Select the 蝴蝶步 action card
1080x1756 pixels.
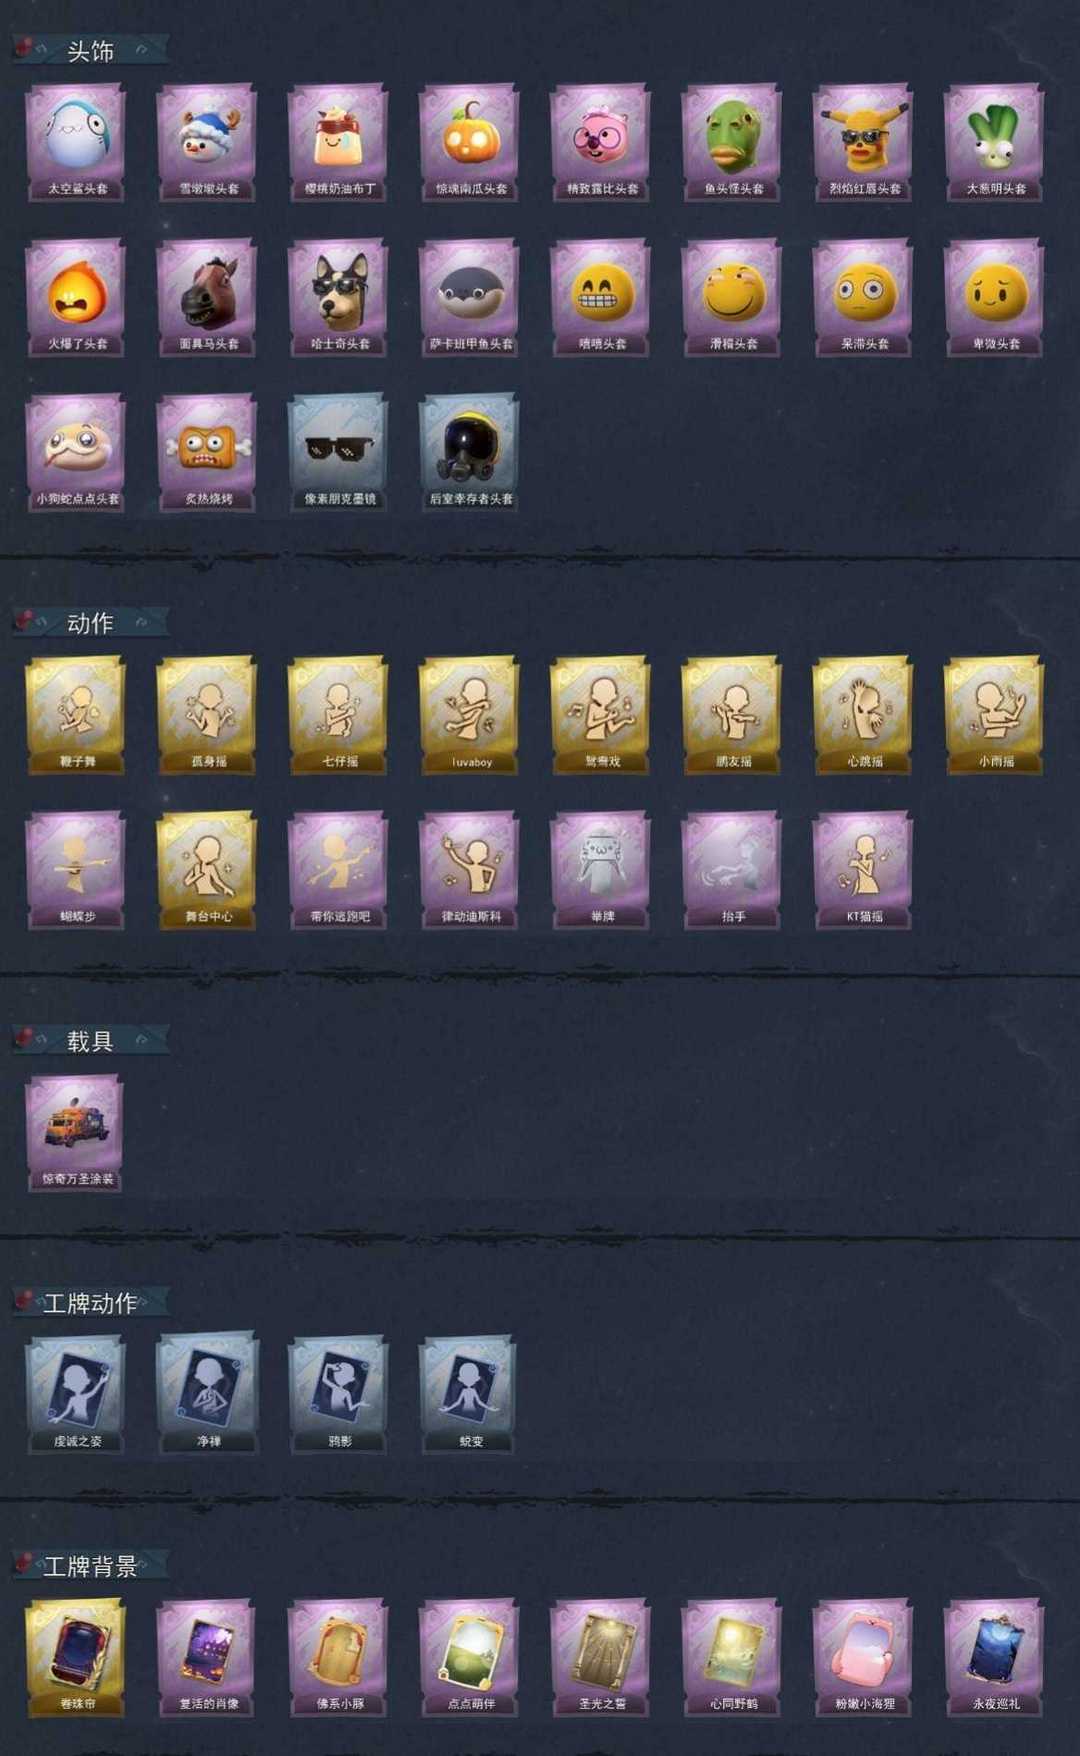76,870
